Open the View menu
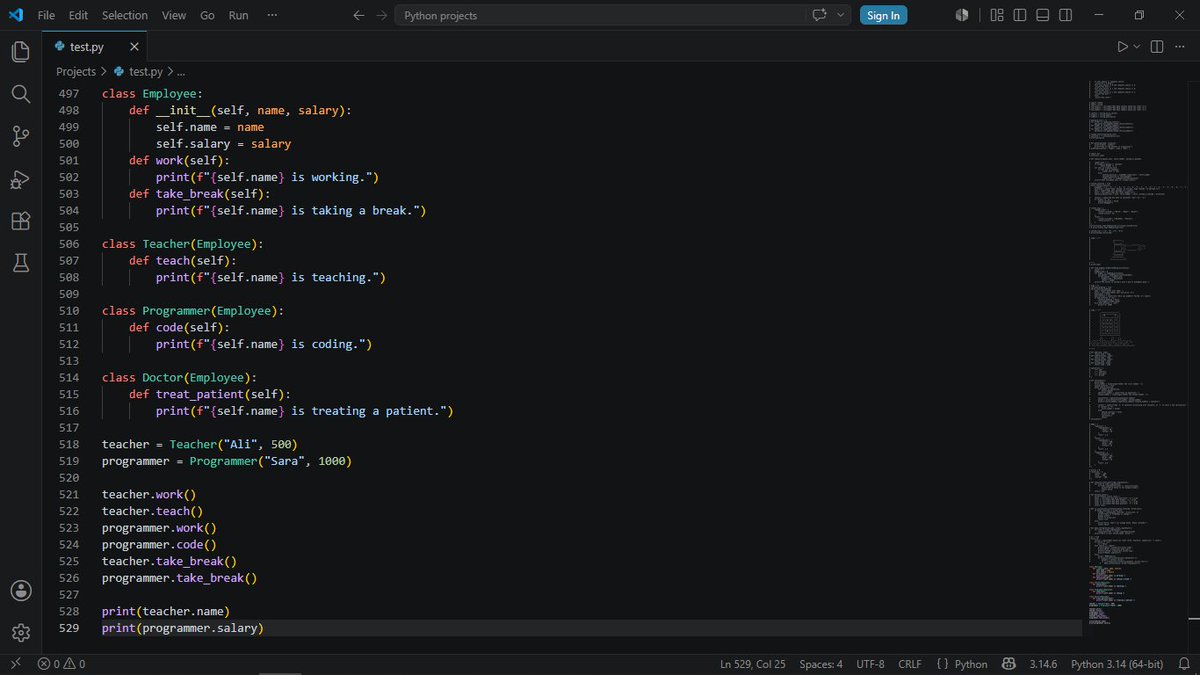This screenshot has width=1200, height=675. (x=174, y=15)
